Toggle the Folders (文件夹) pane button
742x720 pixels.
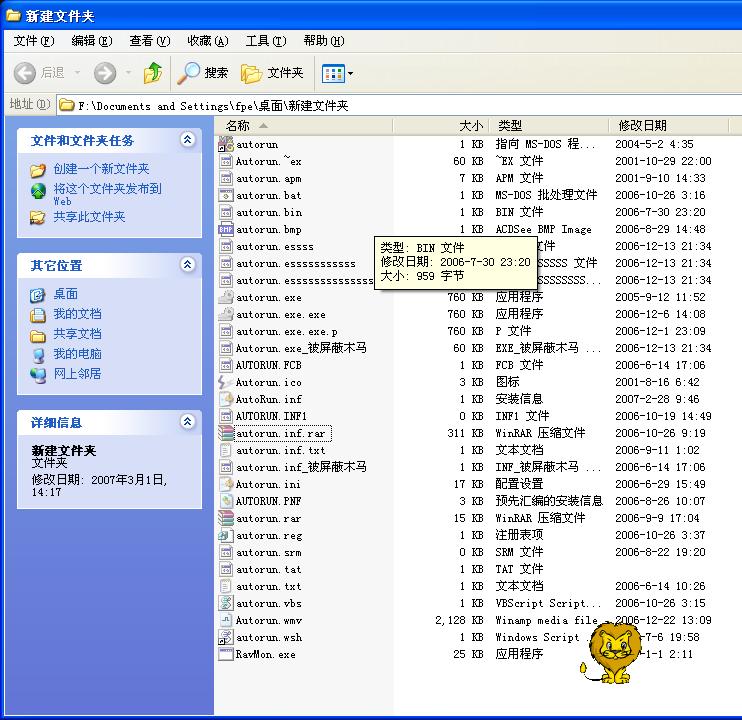pyautogui.click(x=272, y=73)
